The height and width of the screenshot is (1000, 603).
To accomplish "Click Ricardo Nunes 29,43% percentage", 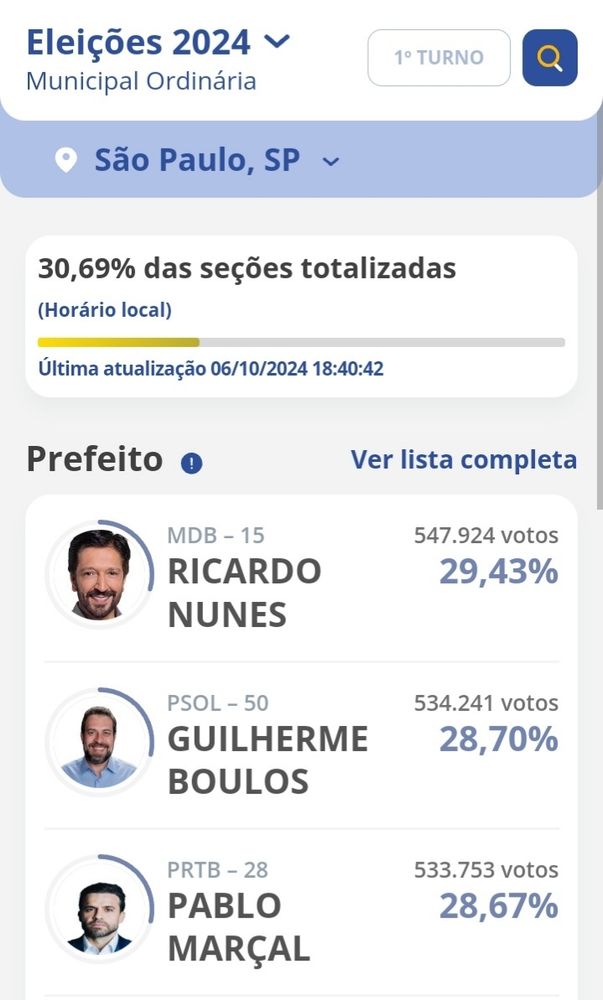I will (498, 571).
